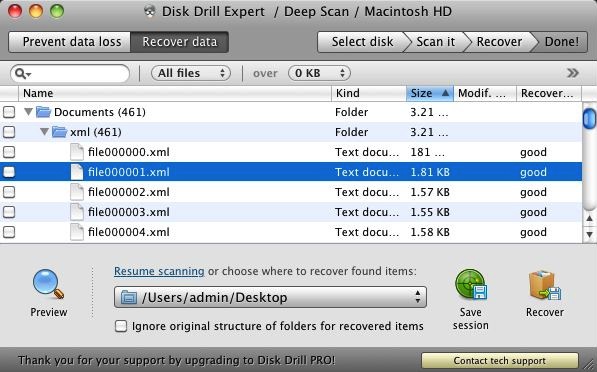Click the Documents folder icon
The height and width of the screenshot is (372, 597).
click(x=43, y=112)
